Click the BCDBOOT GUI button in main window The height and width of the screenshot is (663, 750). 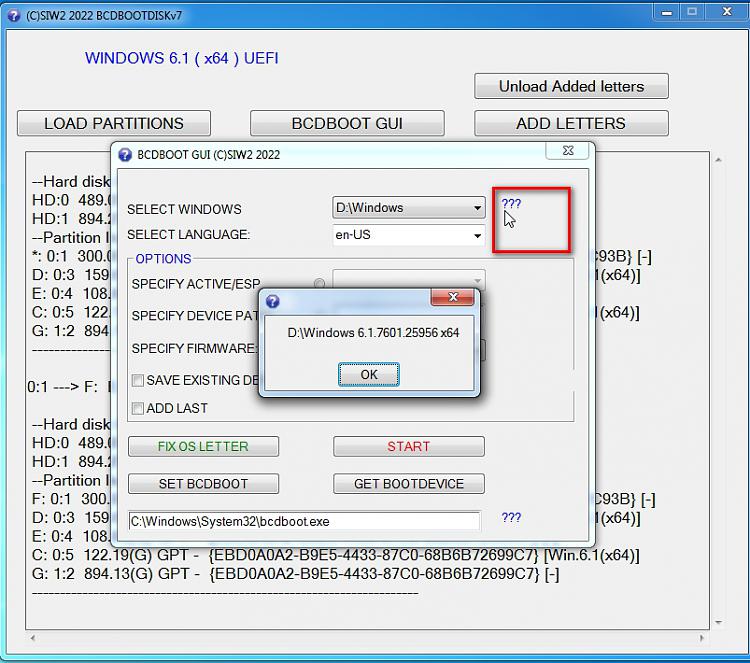pos(347,123)
